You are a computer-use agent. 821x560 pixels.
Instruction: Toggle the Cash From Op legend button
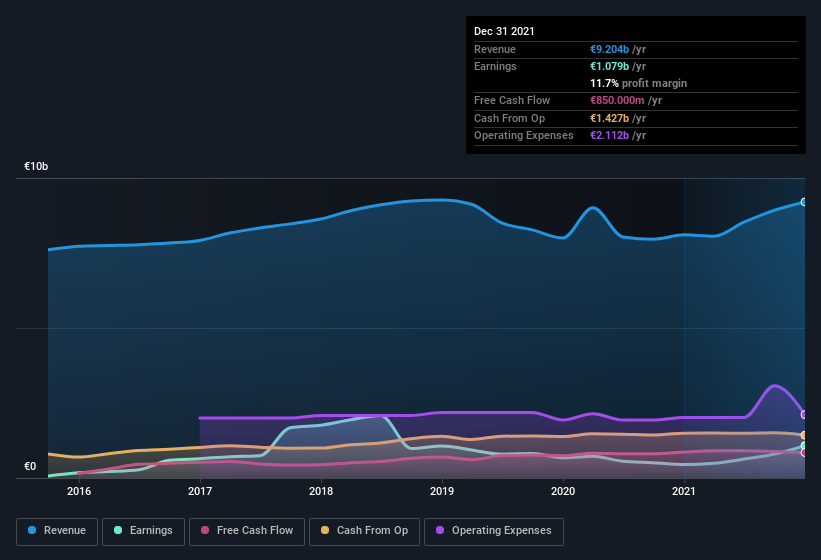click(364, 531)
